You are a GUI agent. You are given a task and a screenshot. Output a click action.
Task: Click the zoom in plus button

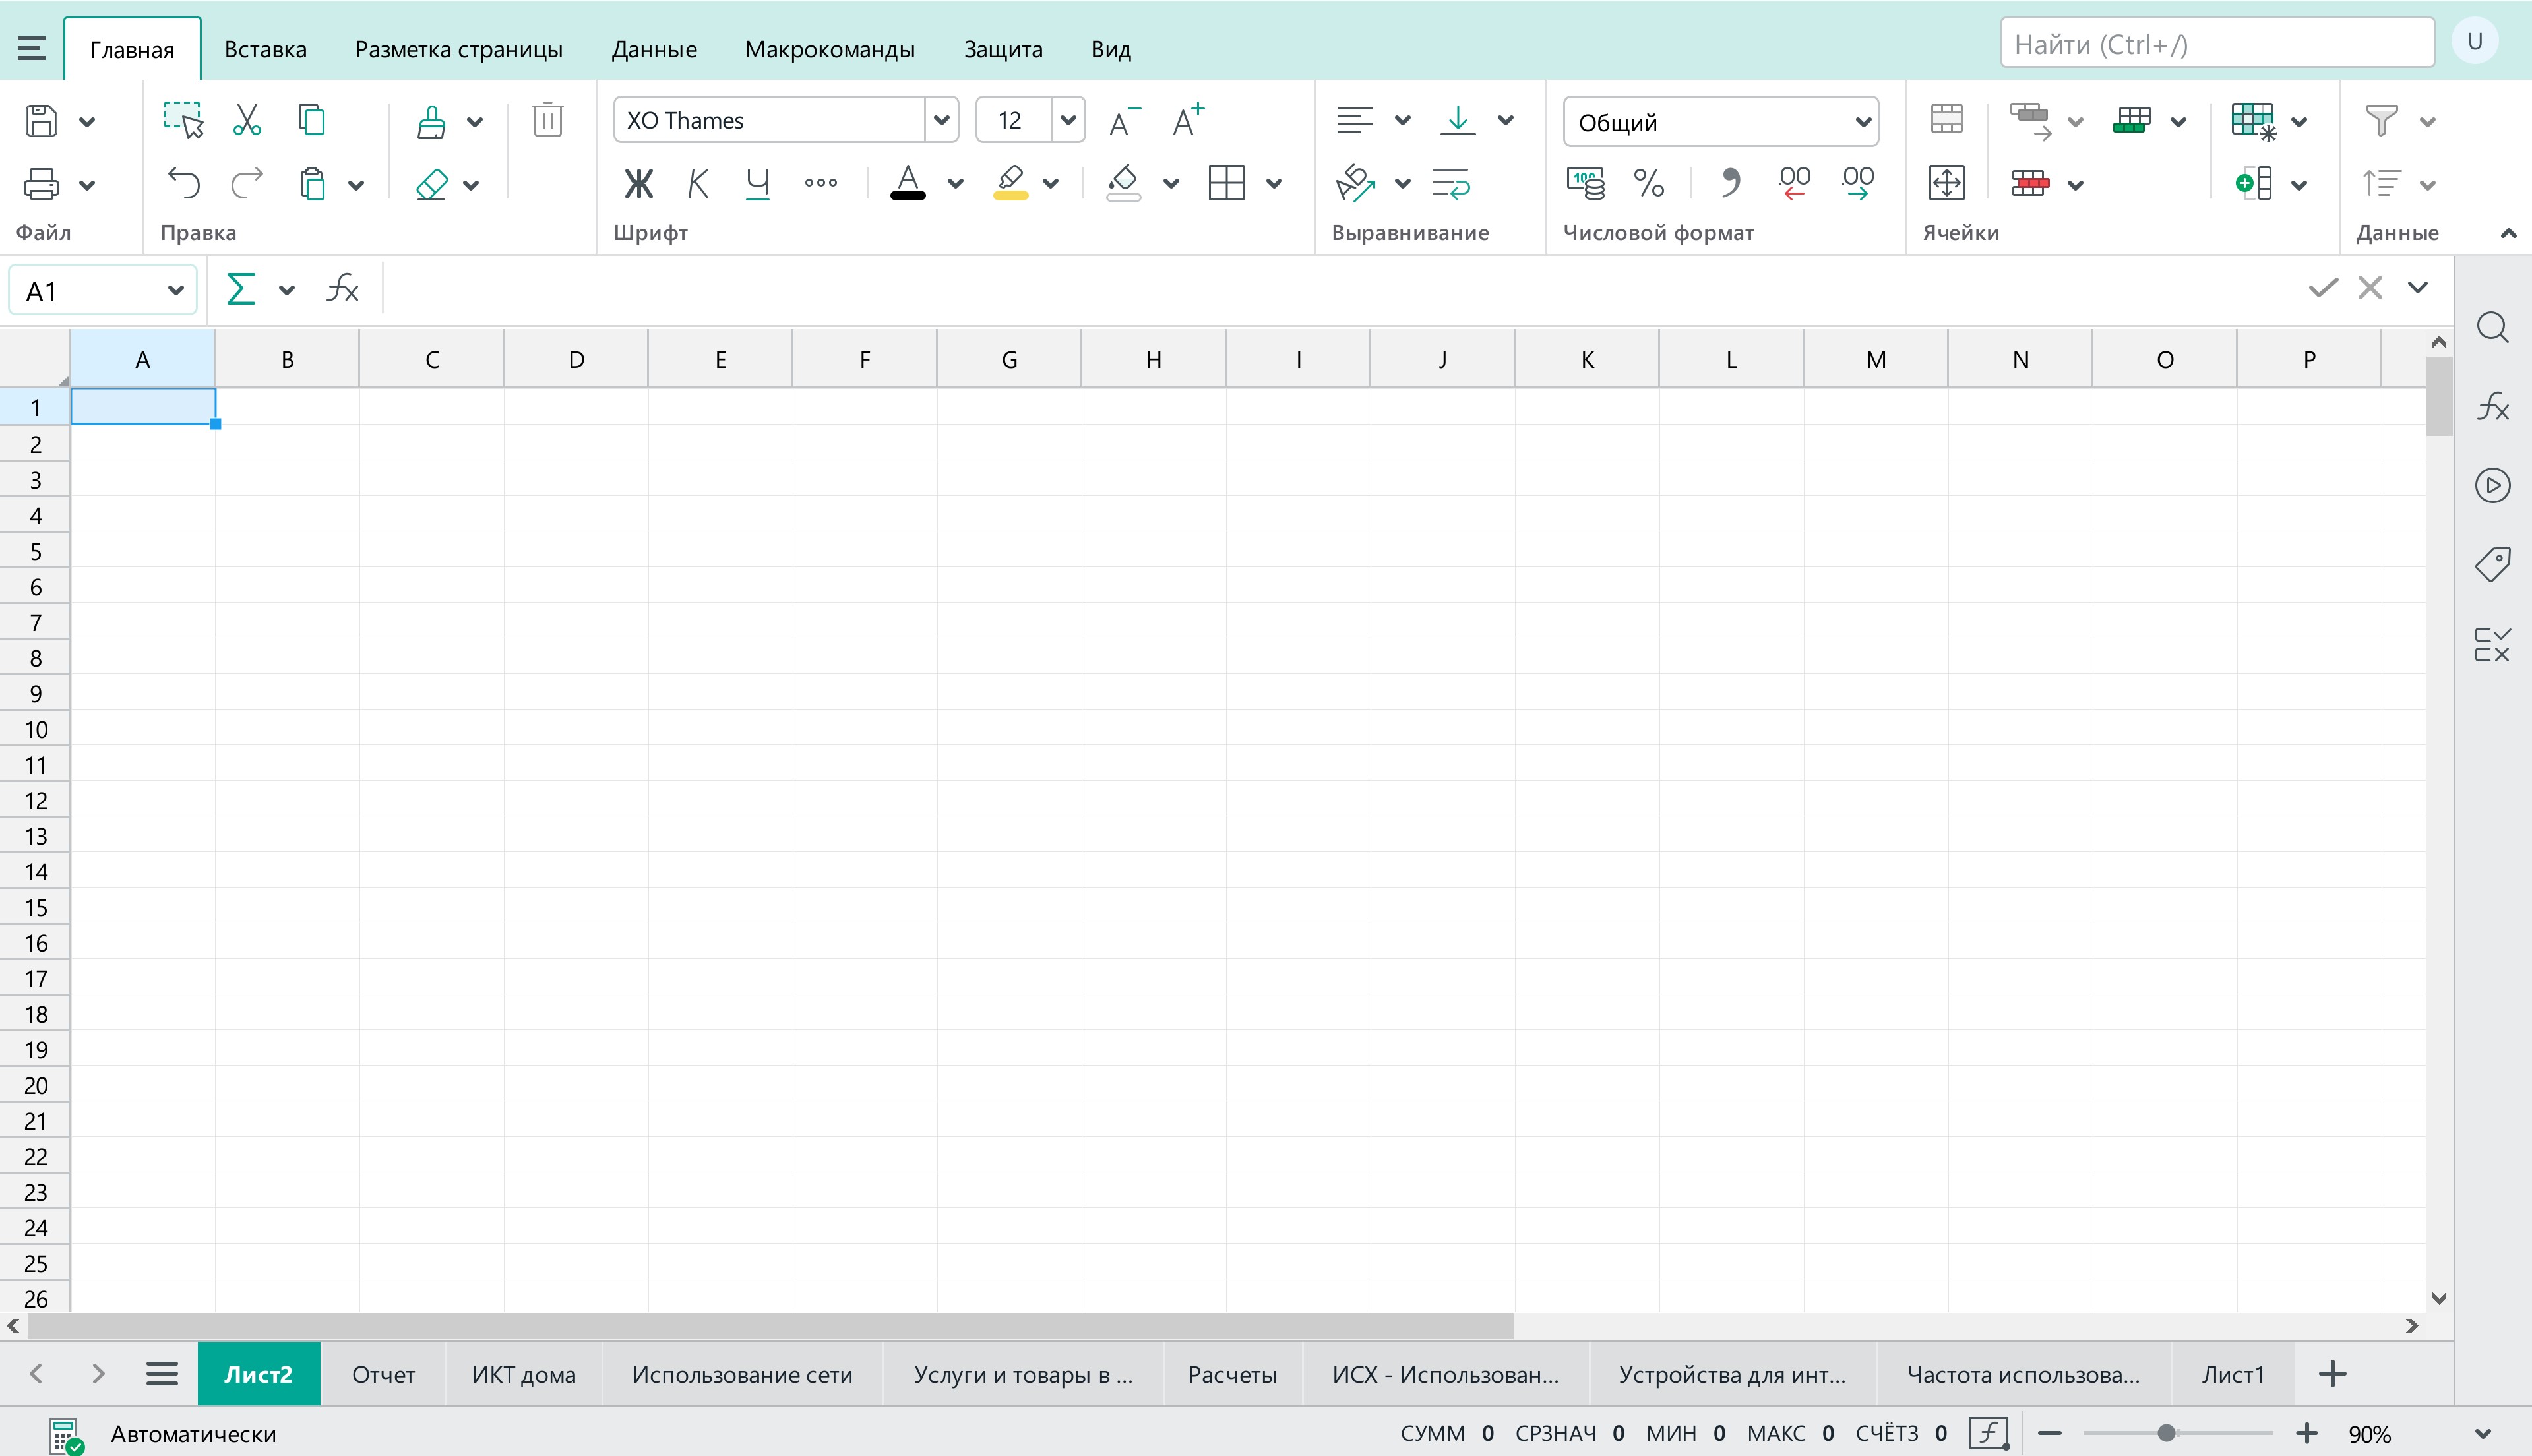(2306, 1433)
